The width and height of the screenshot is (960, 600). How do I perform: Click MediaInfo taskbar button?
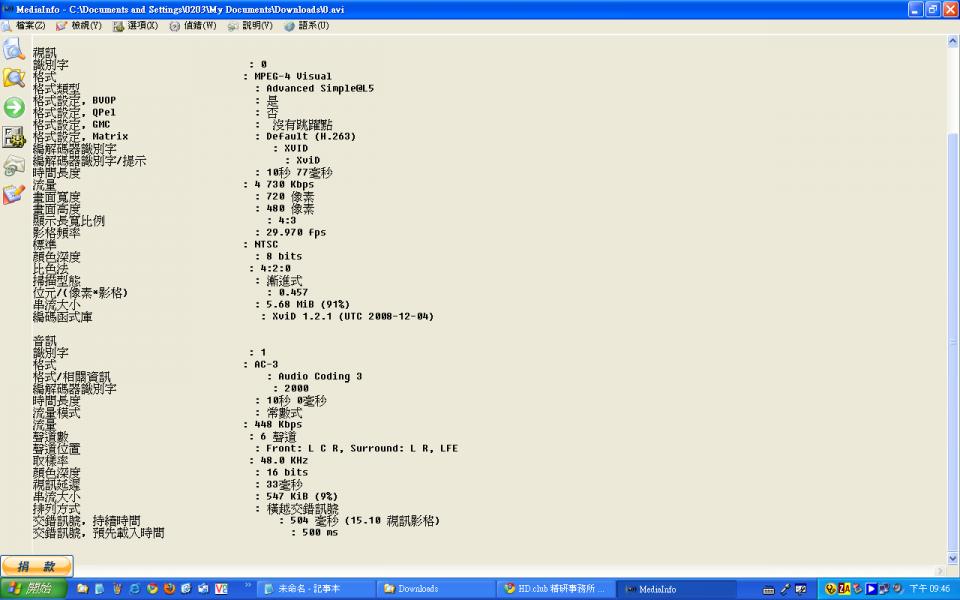pyautogui.click(x=673, y=589)
